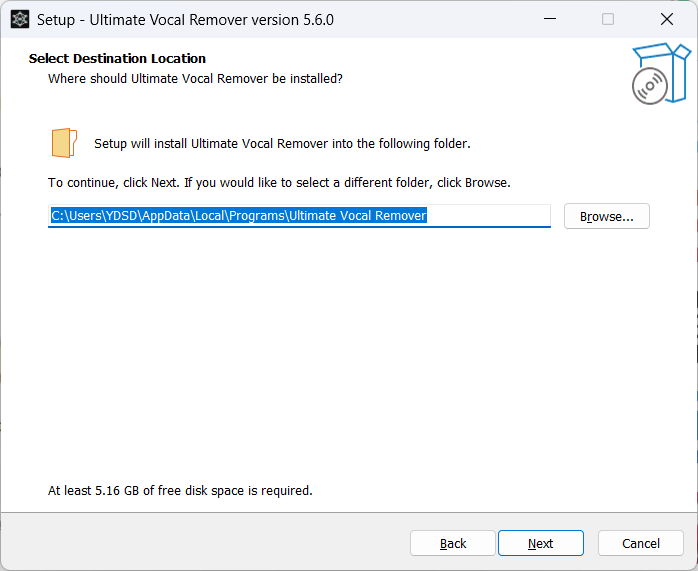Screen dimensions: 698x571
Task: Click the Ultimate Vocal Remover title bar icon
Action: pos(19,19)
